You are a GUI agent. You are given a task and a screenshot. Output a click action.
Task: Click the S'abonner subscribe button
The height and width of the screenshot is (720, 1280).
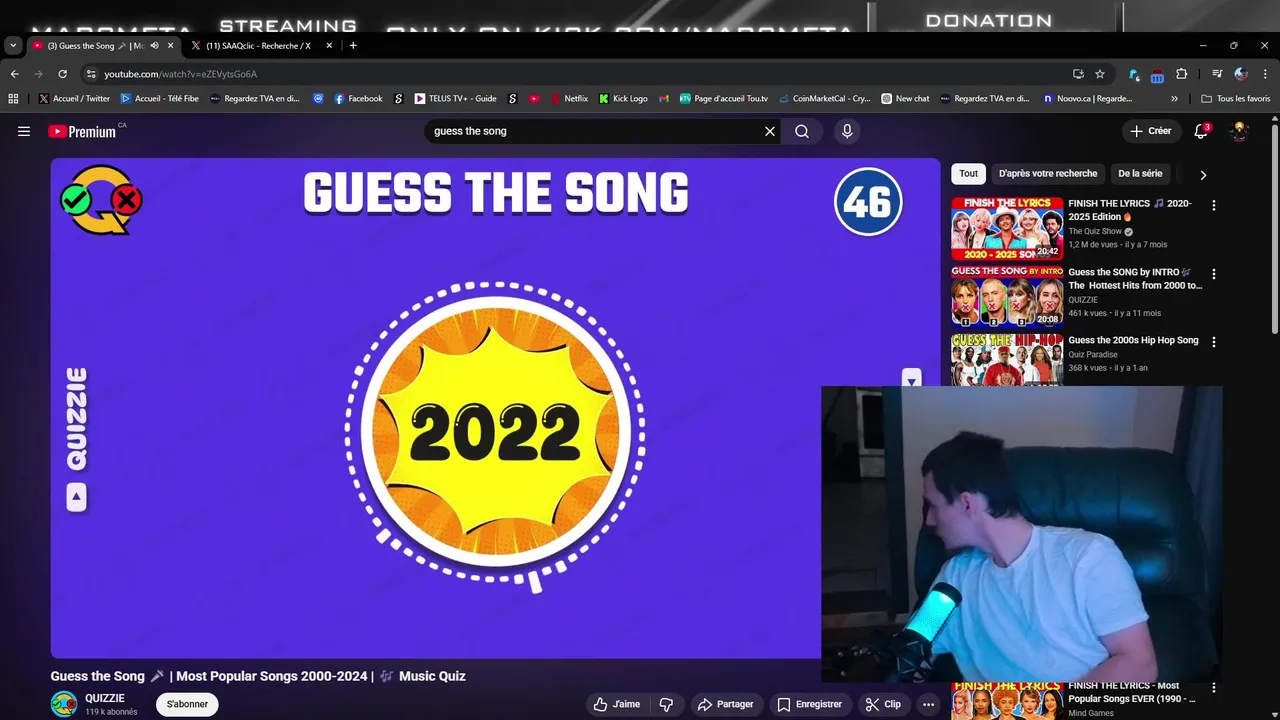tap(187, 704)
